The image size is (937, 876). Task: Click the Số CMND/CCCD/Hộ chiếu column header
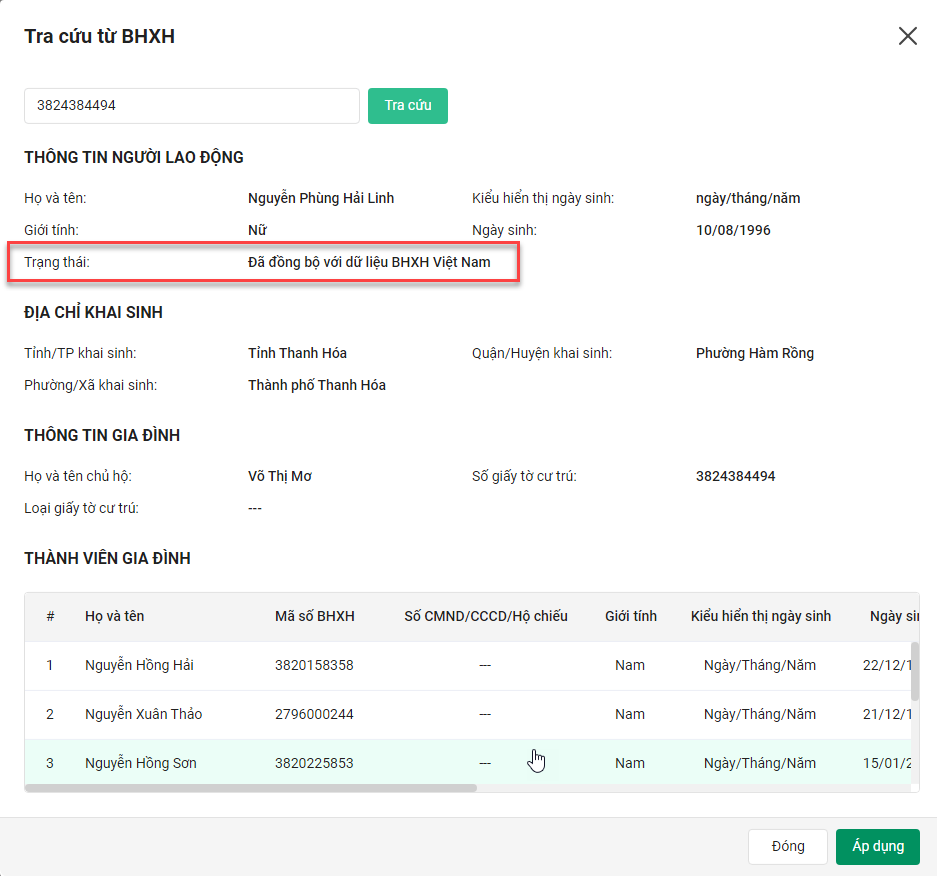pyautogui.click(x=485, y=616)
